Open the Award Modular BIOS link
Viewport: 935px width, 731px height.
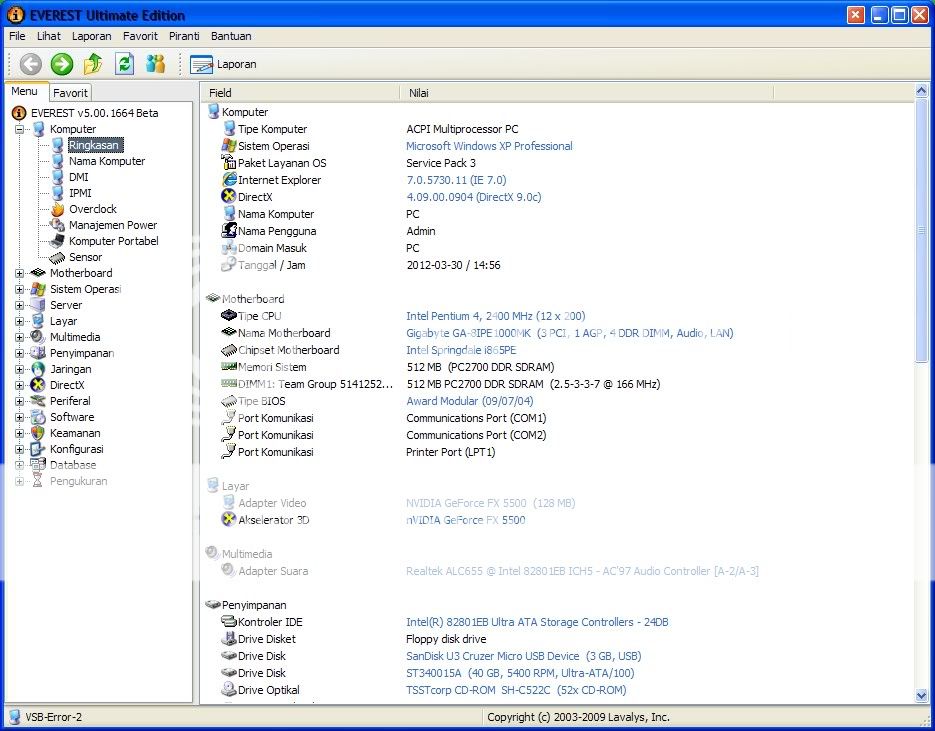coord(470,401)
